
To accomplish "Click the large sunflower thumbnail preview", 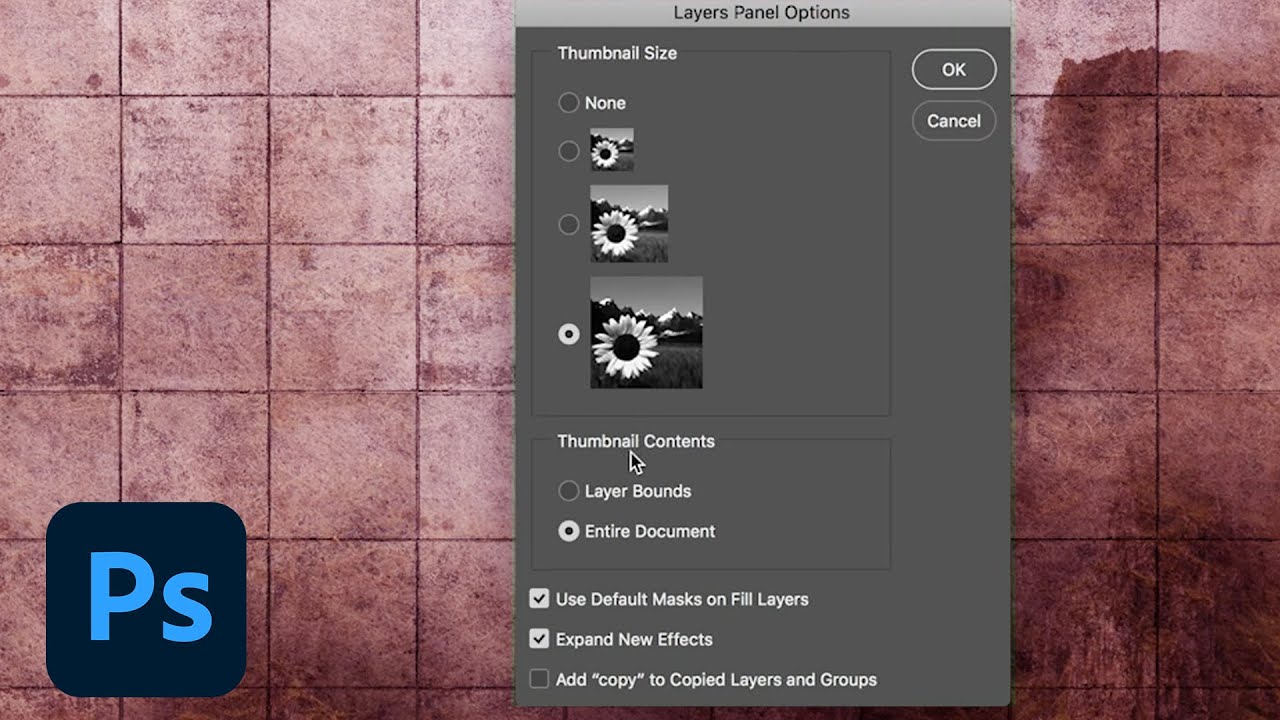I will (647, 333).
